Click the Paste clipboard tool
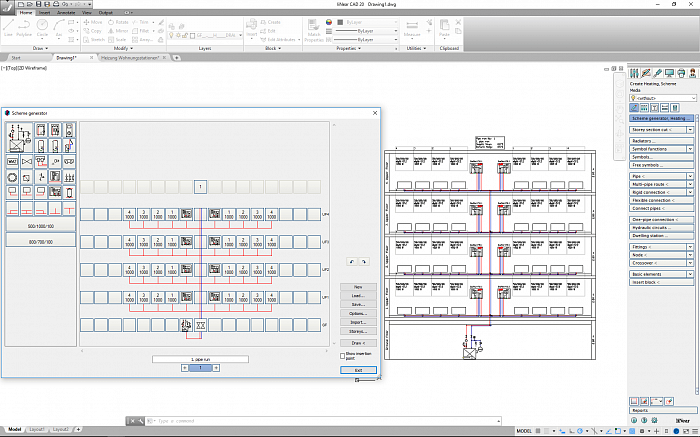The width and height of the screenshot is (700, 437). 444,28
